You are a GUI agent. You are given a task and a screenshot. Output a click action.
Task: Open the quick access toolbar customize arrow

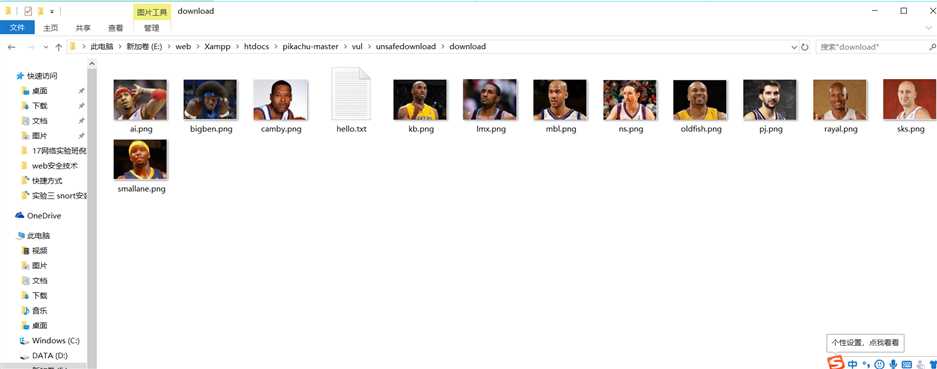click(52, 11)
